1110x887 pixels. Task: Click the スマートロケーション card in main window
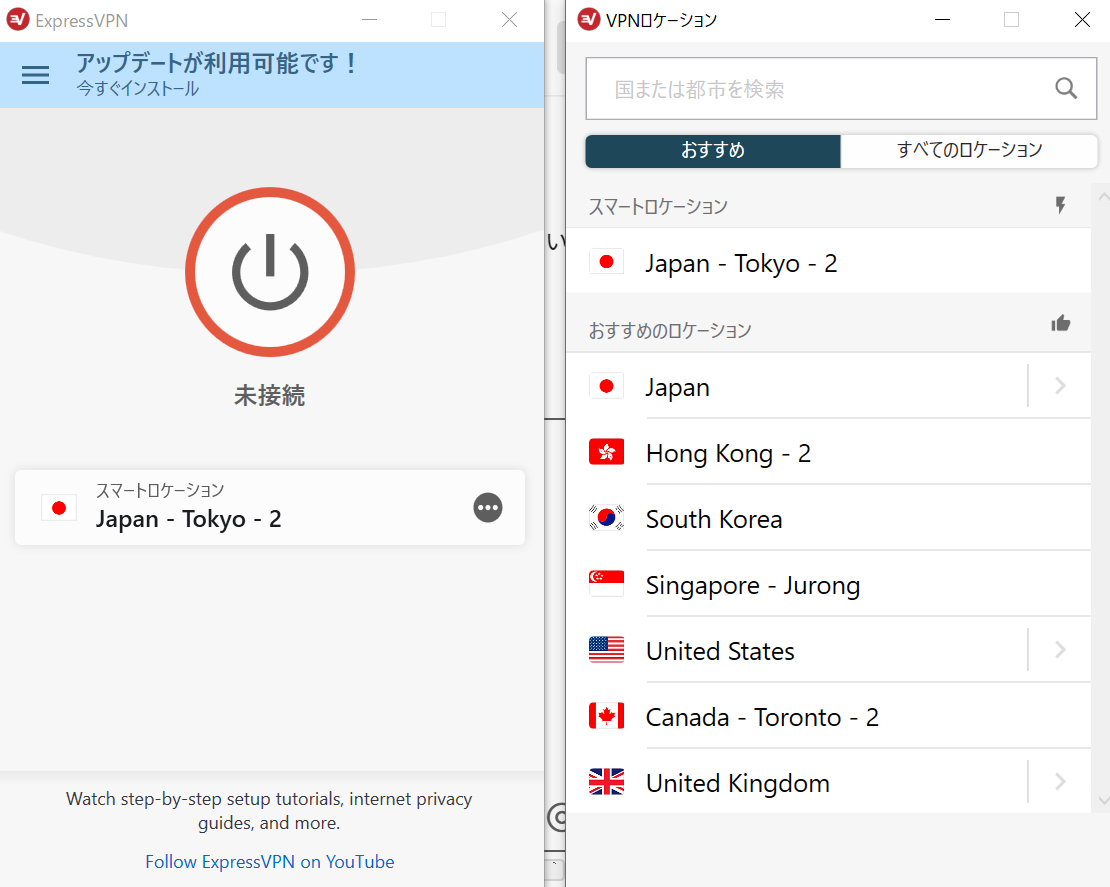(x=270, y=508)
